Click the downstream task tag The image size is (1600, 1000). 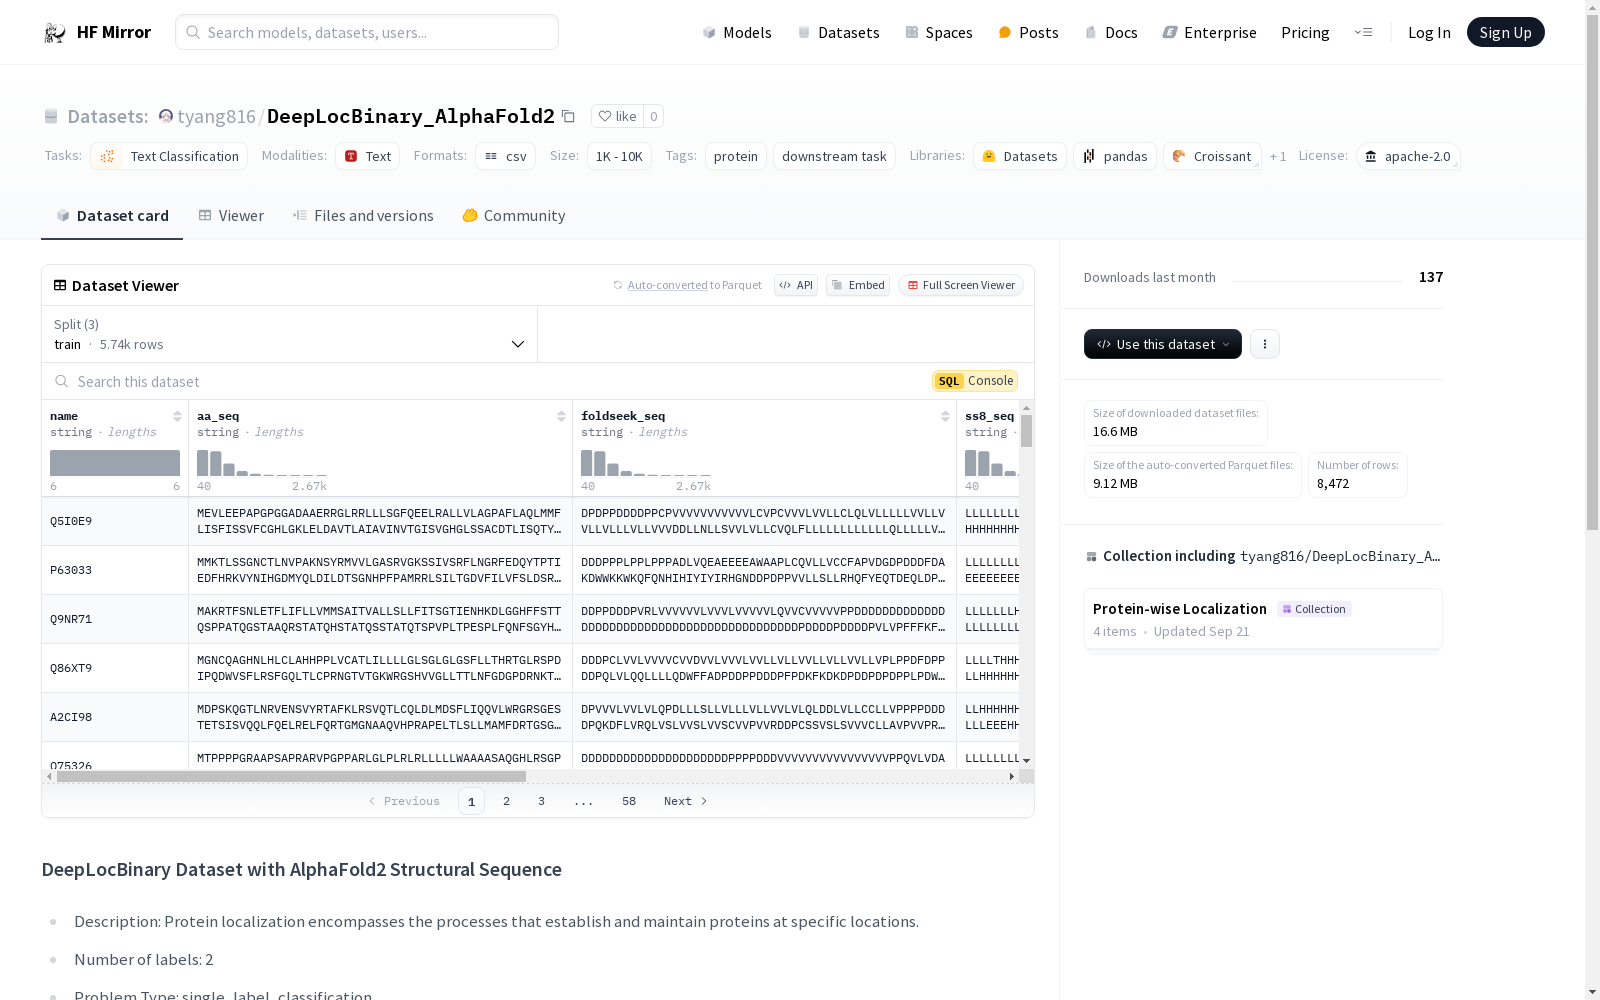[834, 156]
